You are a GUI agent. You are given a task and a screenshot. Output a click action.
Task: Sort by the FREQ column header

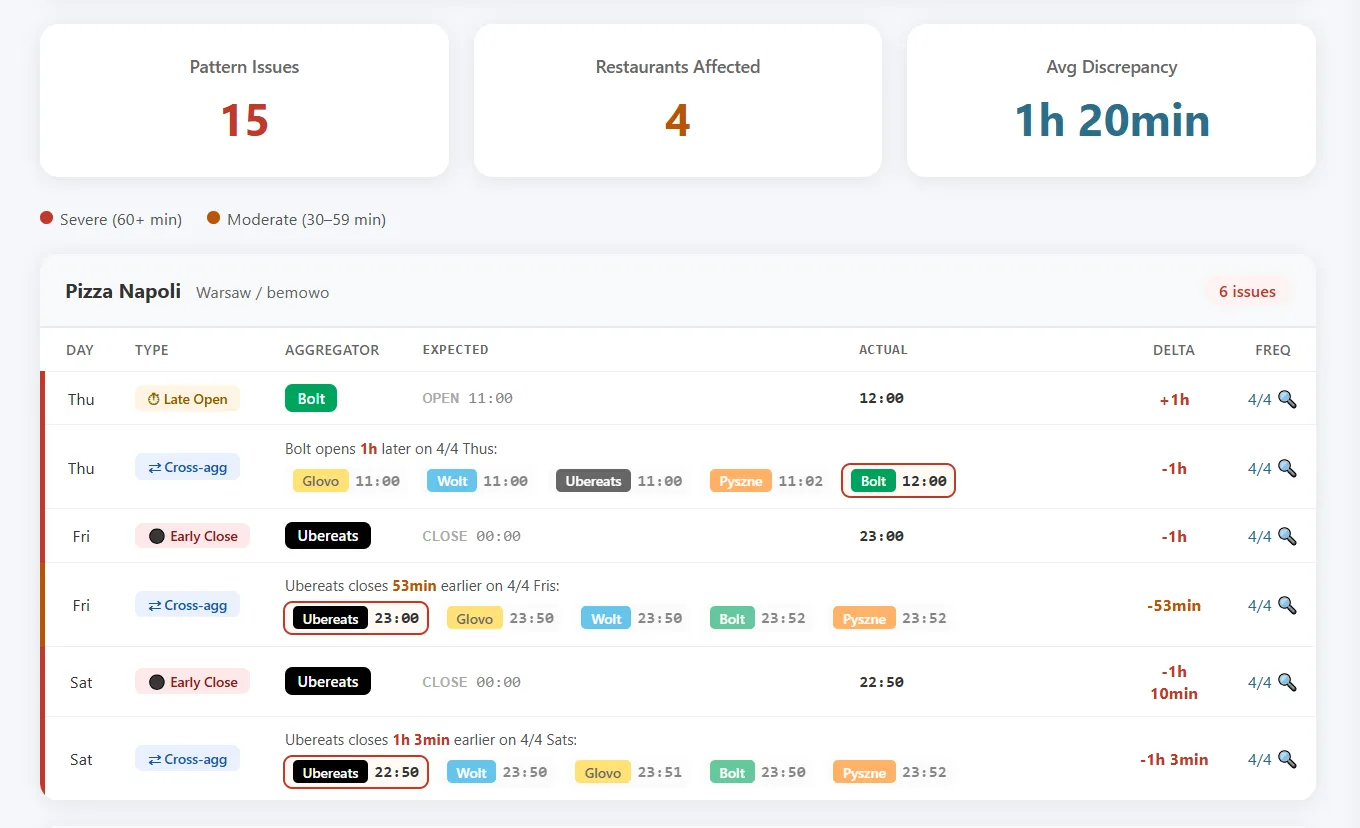click(1272, 350)
